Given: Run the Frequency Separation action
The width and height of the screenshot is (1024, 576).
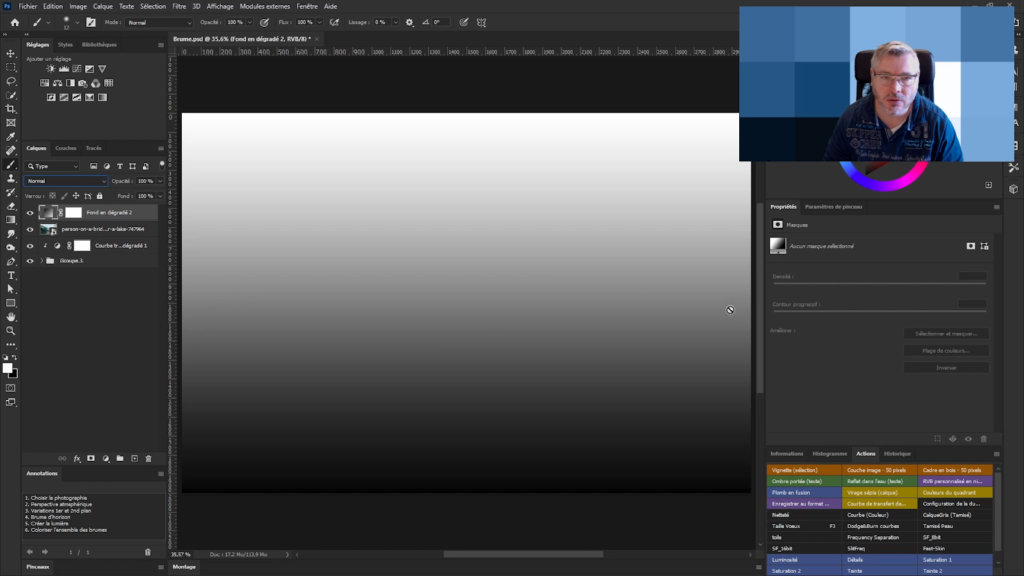Looking at the screenshot, I should [879, 537].
